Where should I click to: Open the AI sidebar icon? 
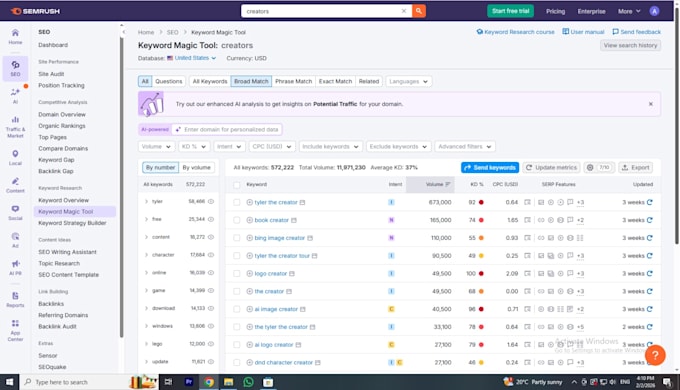pos(15,96)
